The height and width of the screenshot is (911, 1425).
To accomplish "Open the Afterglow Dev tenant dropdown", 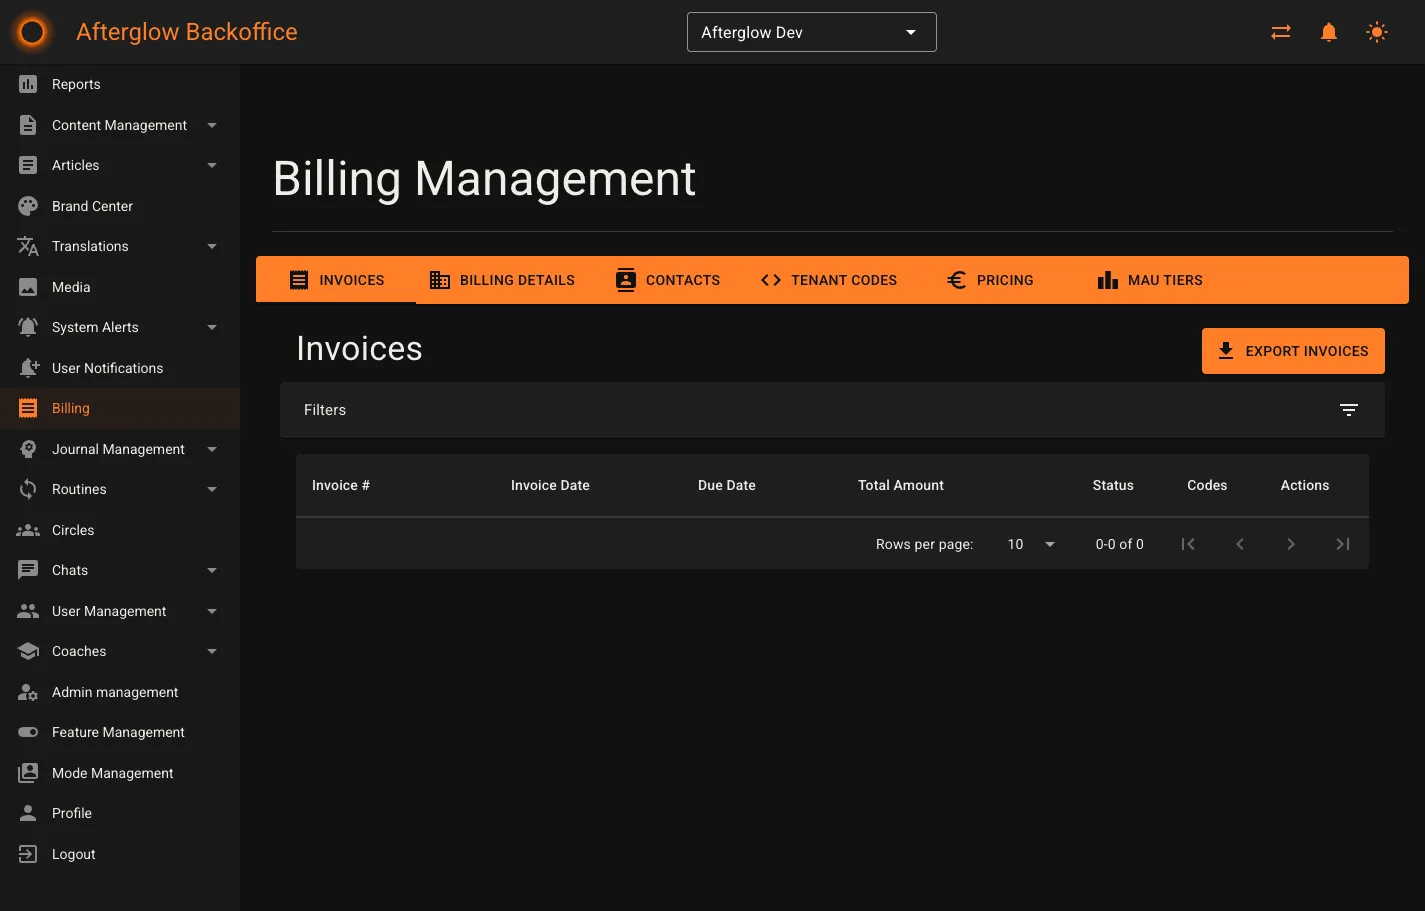I will (810, 32).
